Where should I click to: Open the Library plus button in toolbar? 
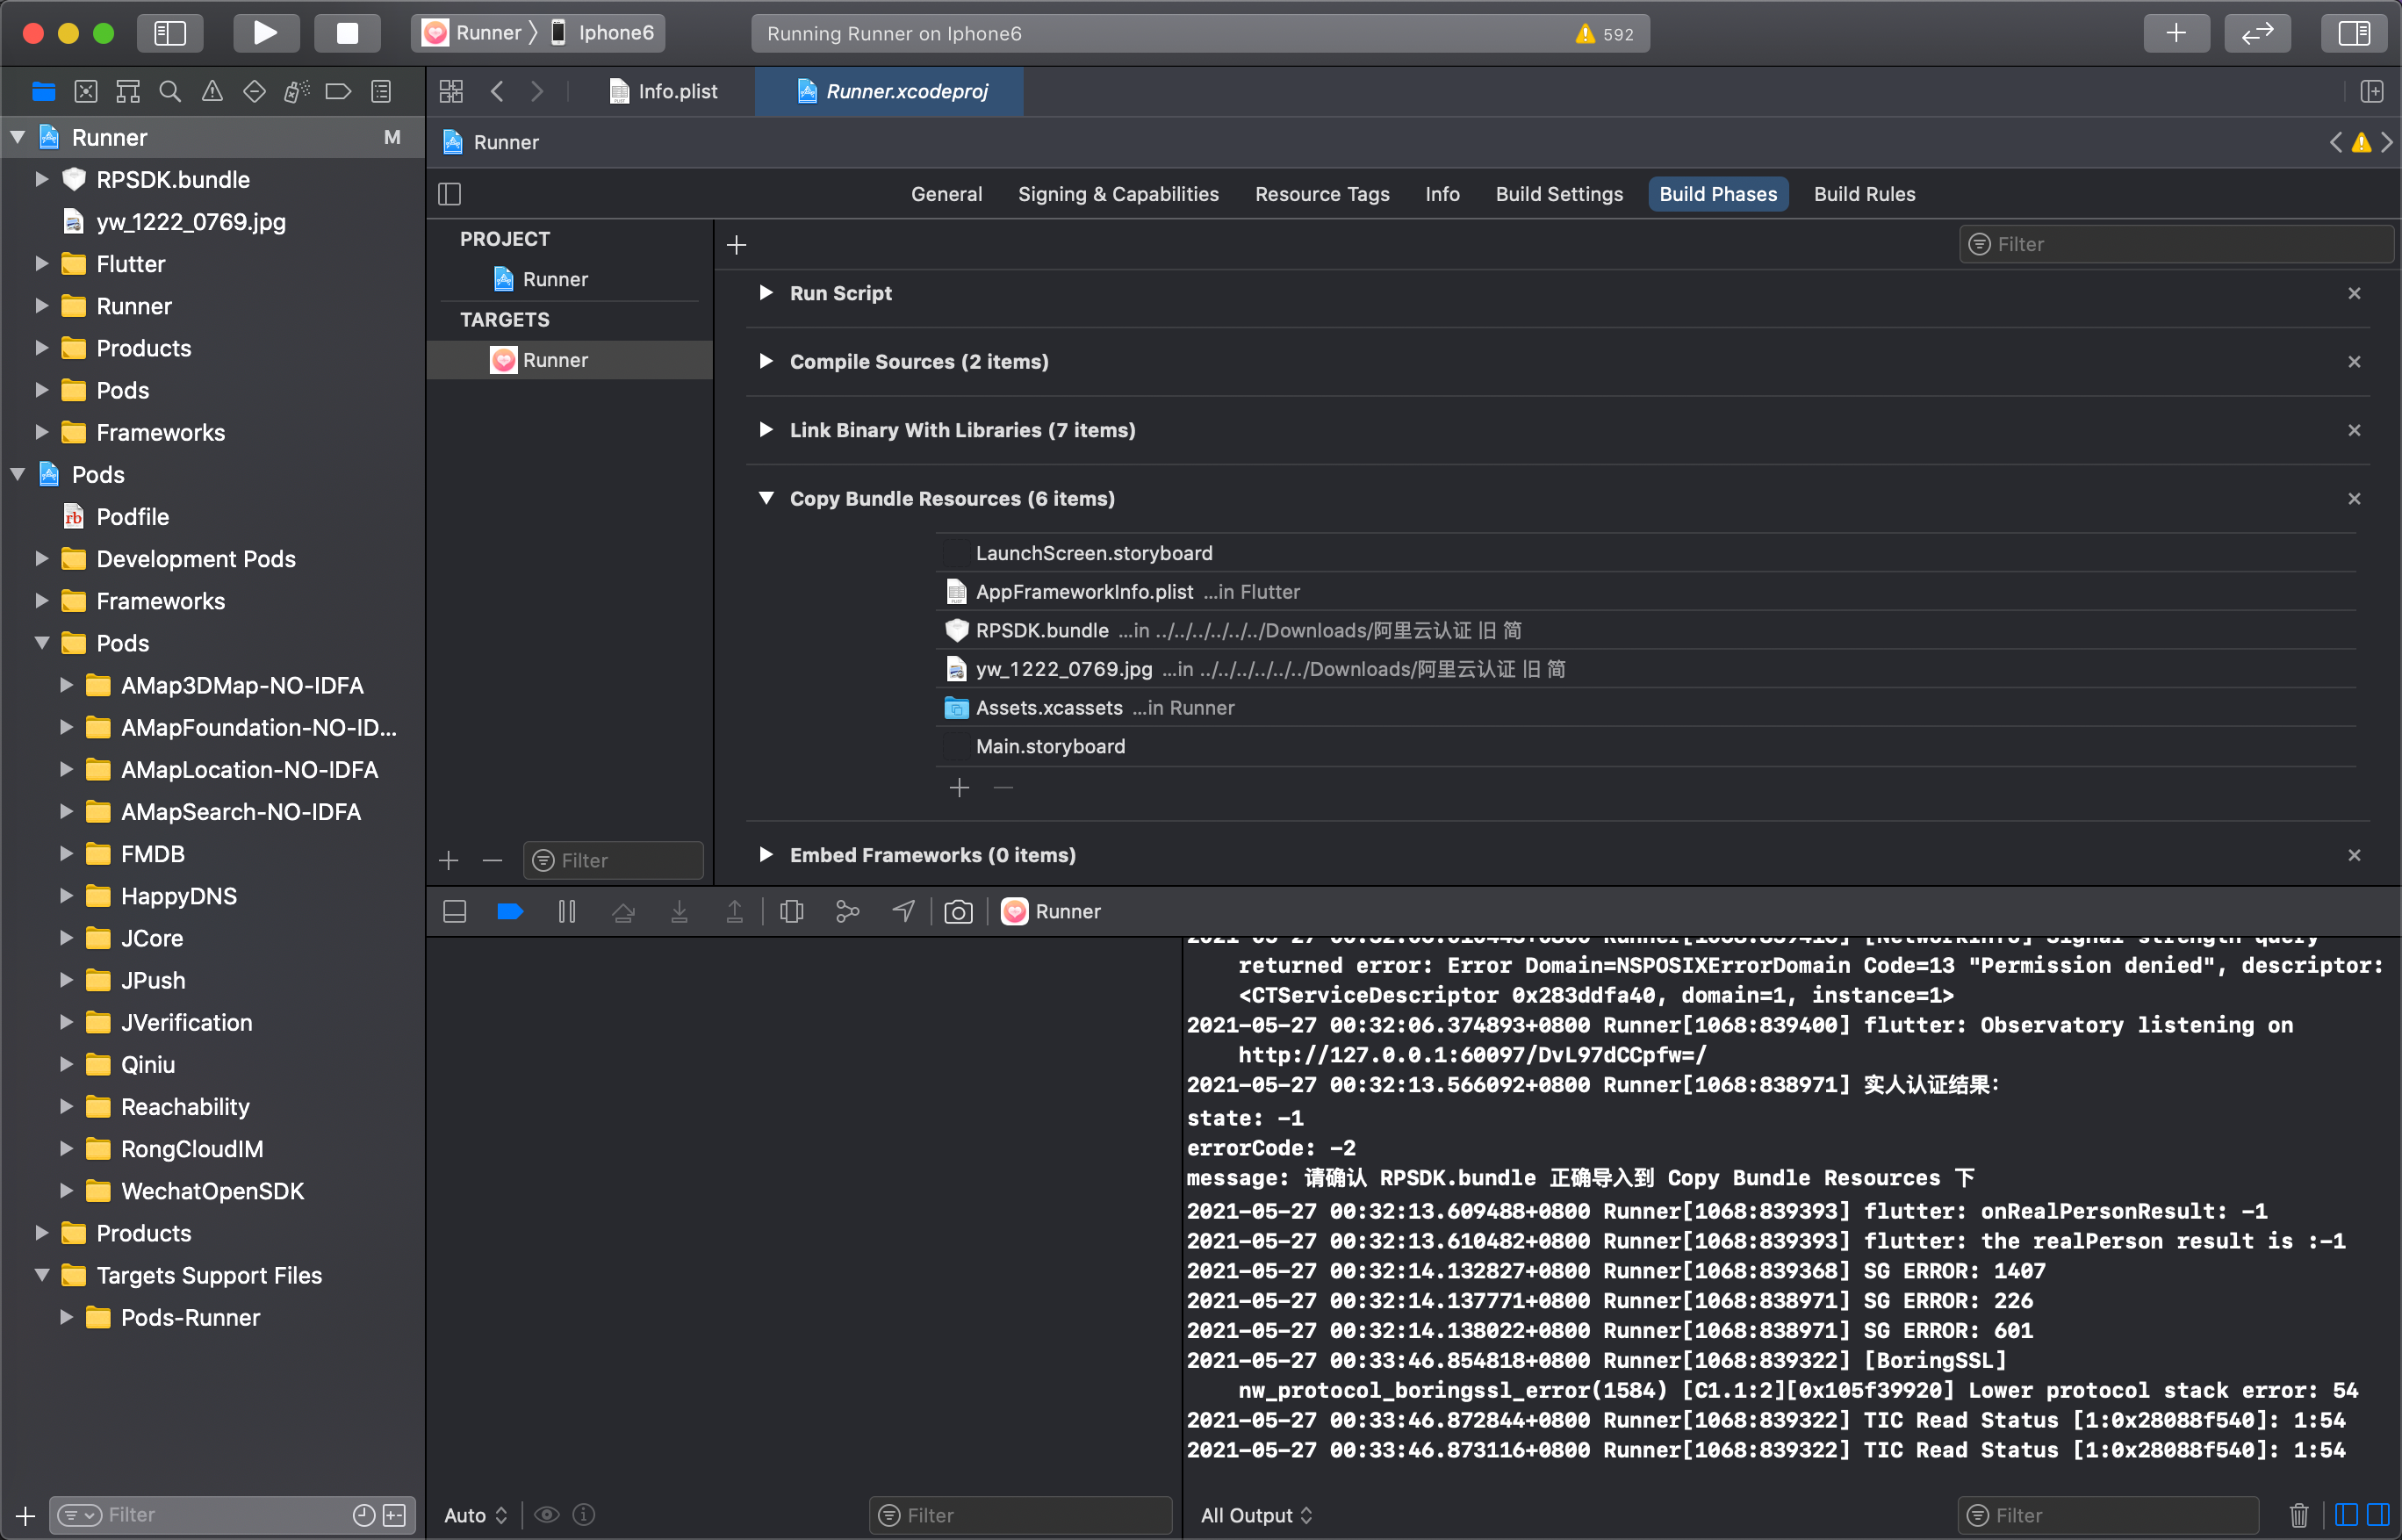pyautogui.click(x=2176, y=33)
